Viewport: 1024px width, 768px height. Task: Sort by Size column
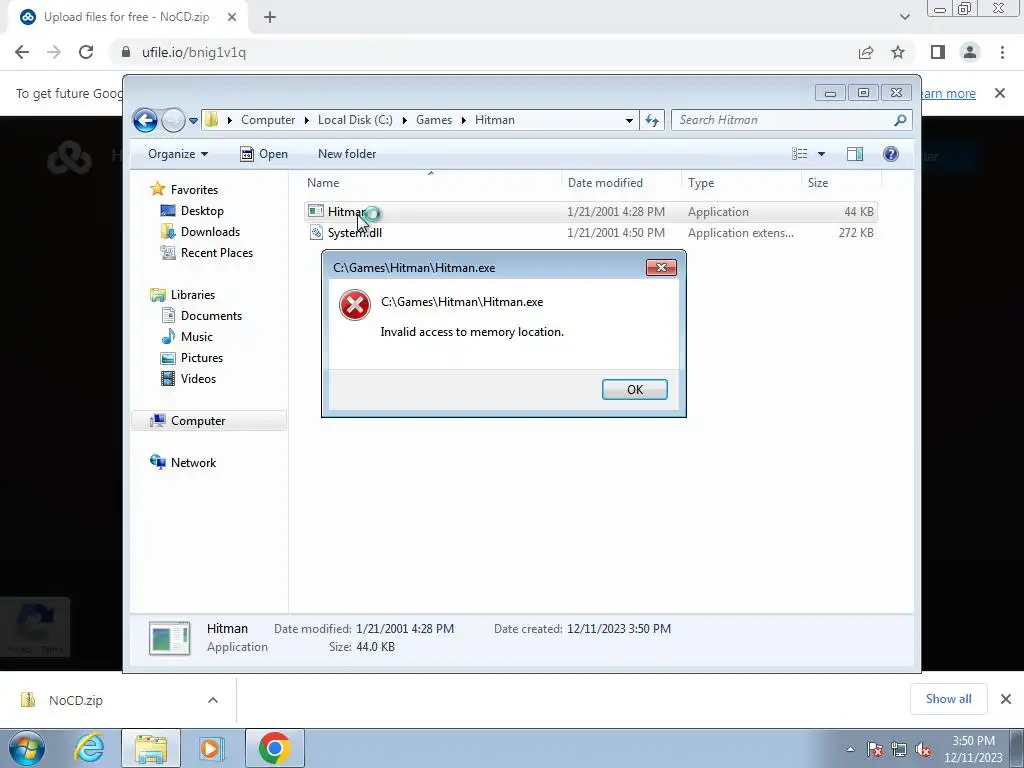click(841, 183)
